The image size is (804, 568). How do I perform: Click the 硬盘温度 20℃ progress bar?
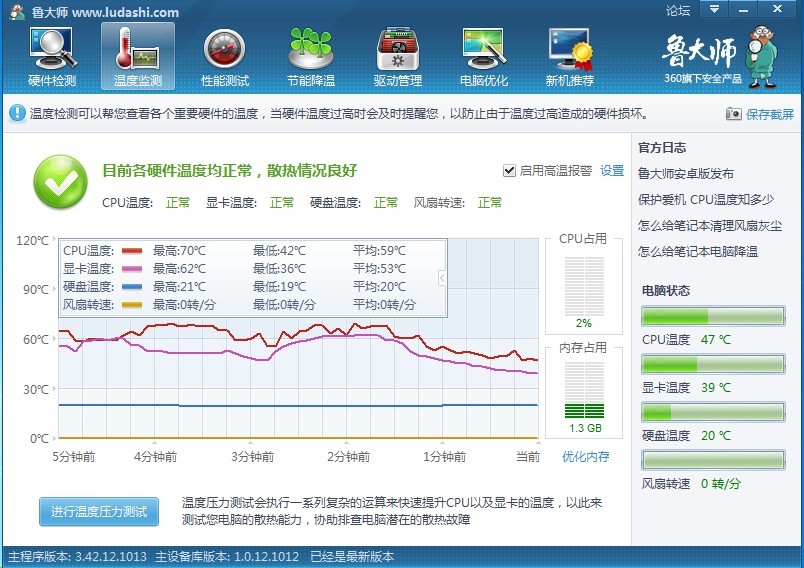click(x=713, y=412)
